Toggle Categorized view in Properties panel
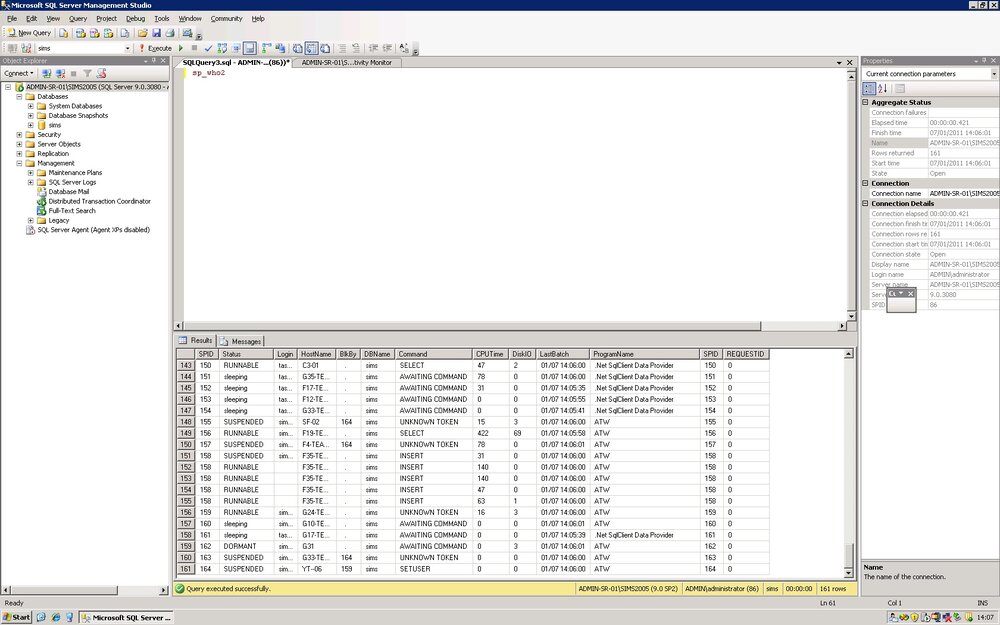This screenshot has width=1000, height=625. coord(869,89)
